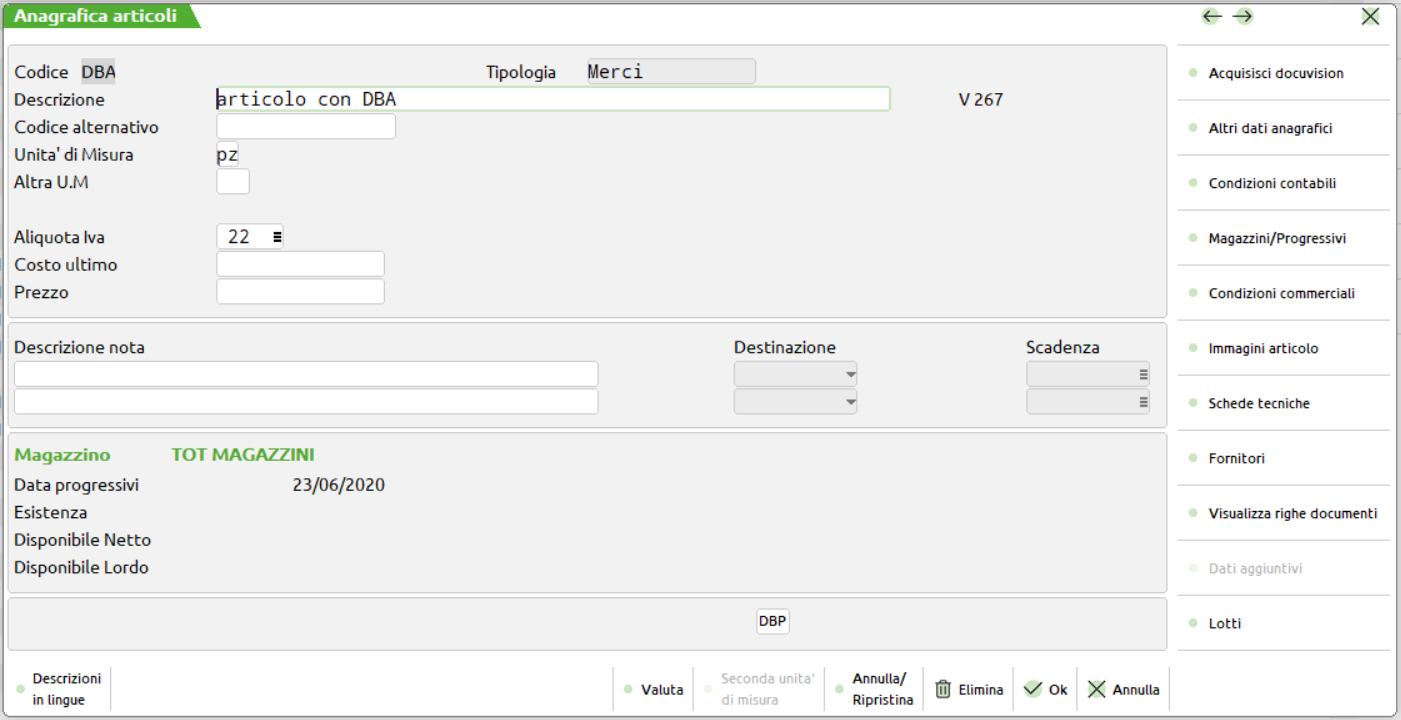Go to next article with right arrow
This screenshot has height=720, width=1401.
1243,16
